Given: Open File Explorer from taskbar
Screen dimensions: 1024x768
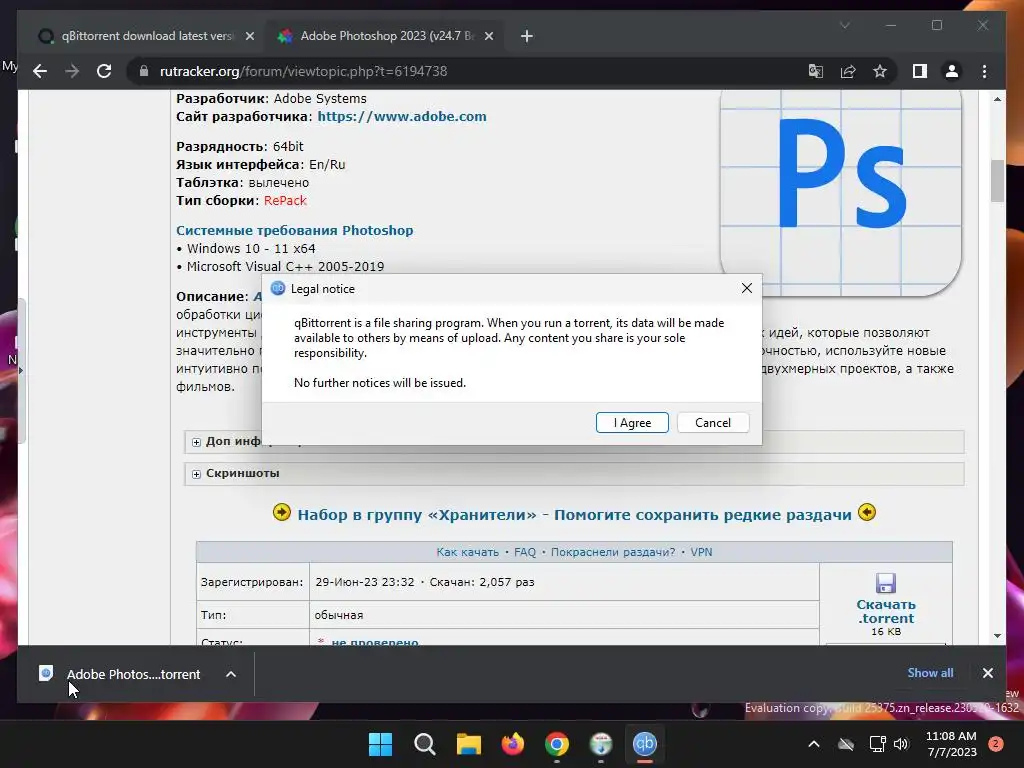Looking at the screenshot, I should (468, 743).
